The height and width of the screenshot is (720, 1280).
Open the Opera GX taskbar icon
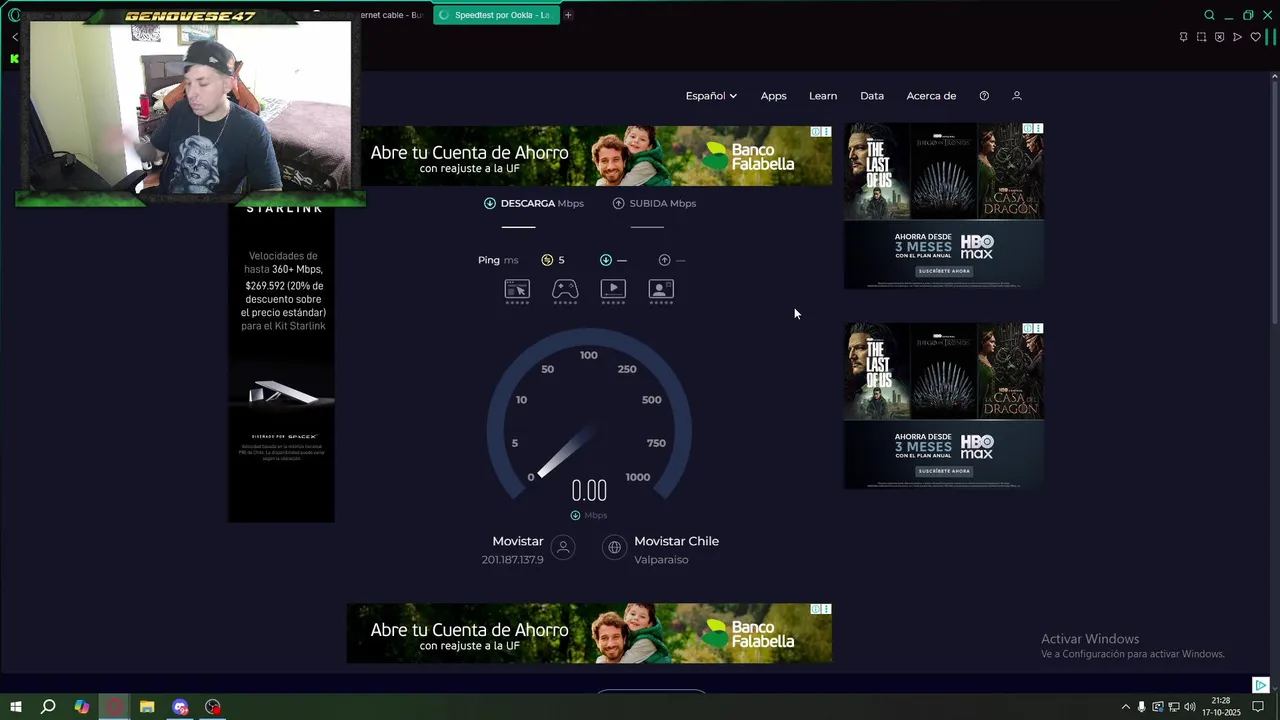pyautogui.click(x=115, y=707)
